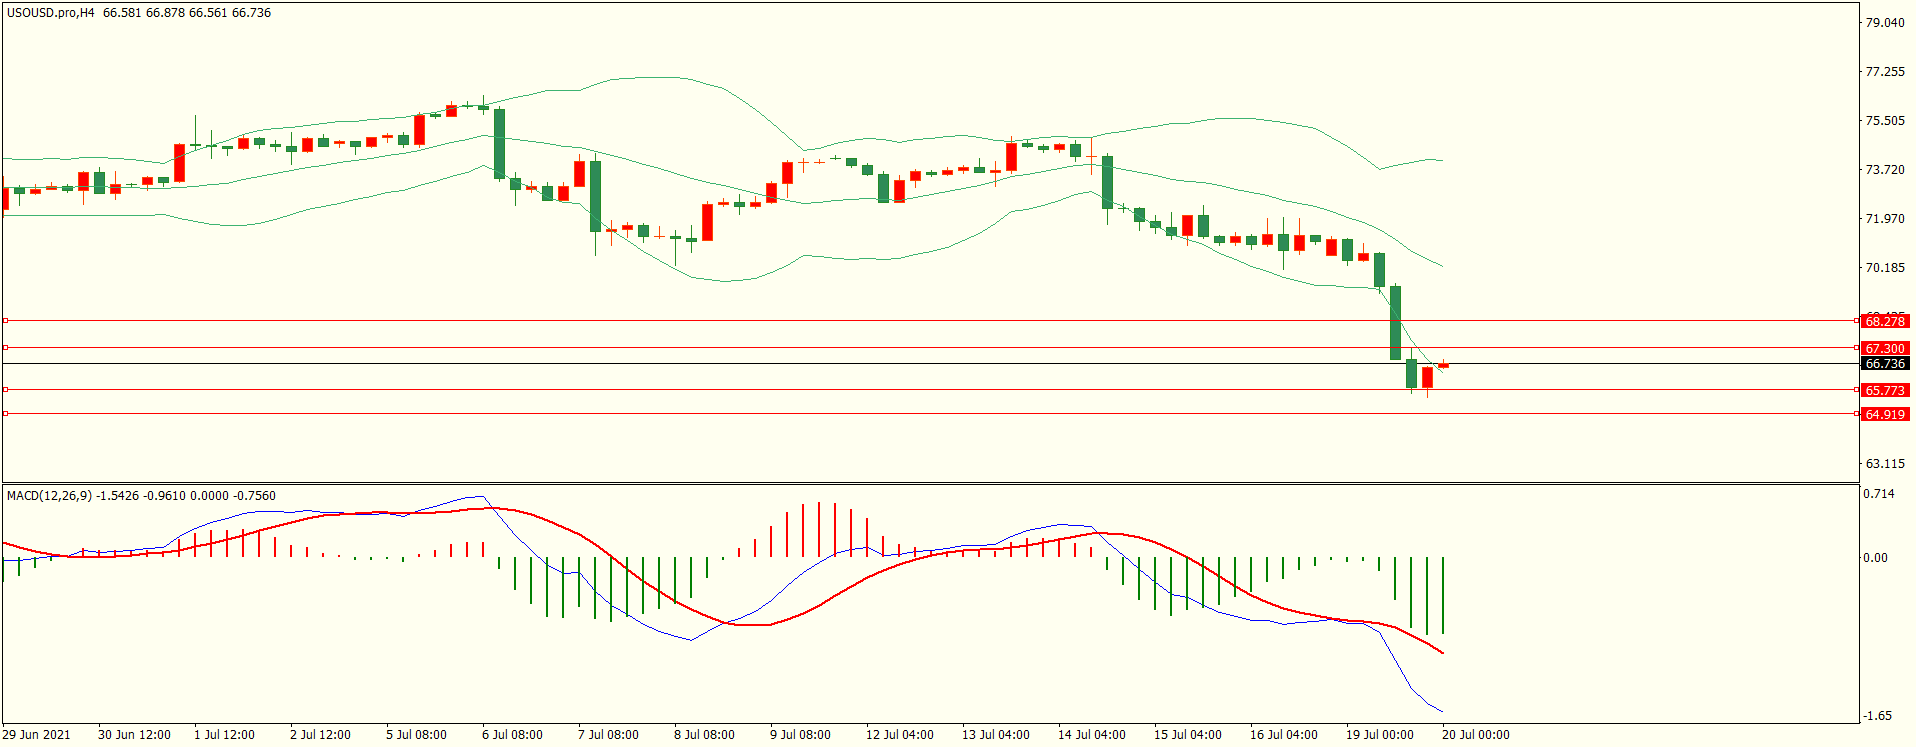Click the 63.115 price axis value
This screenshot has height=747, width=1916.
click(1885, 464)
